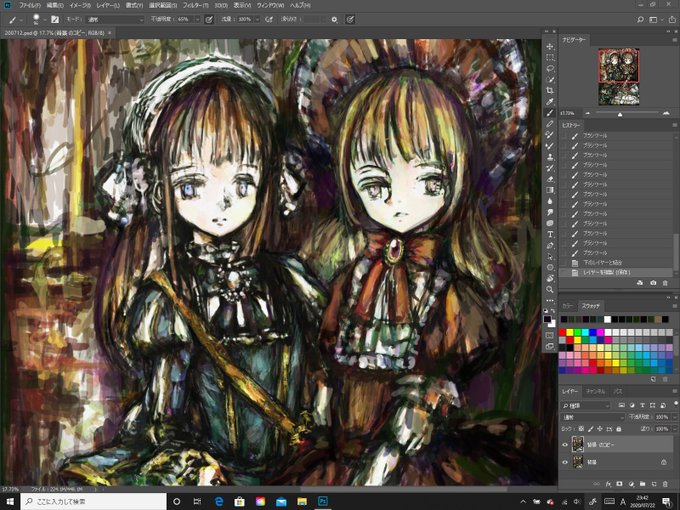
Task: Open the Filter menu
Action: pos(195,6)
